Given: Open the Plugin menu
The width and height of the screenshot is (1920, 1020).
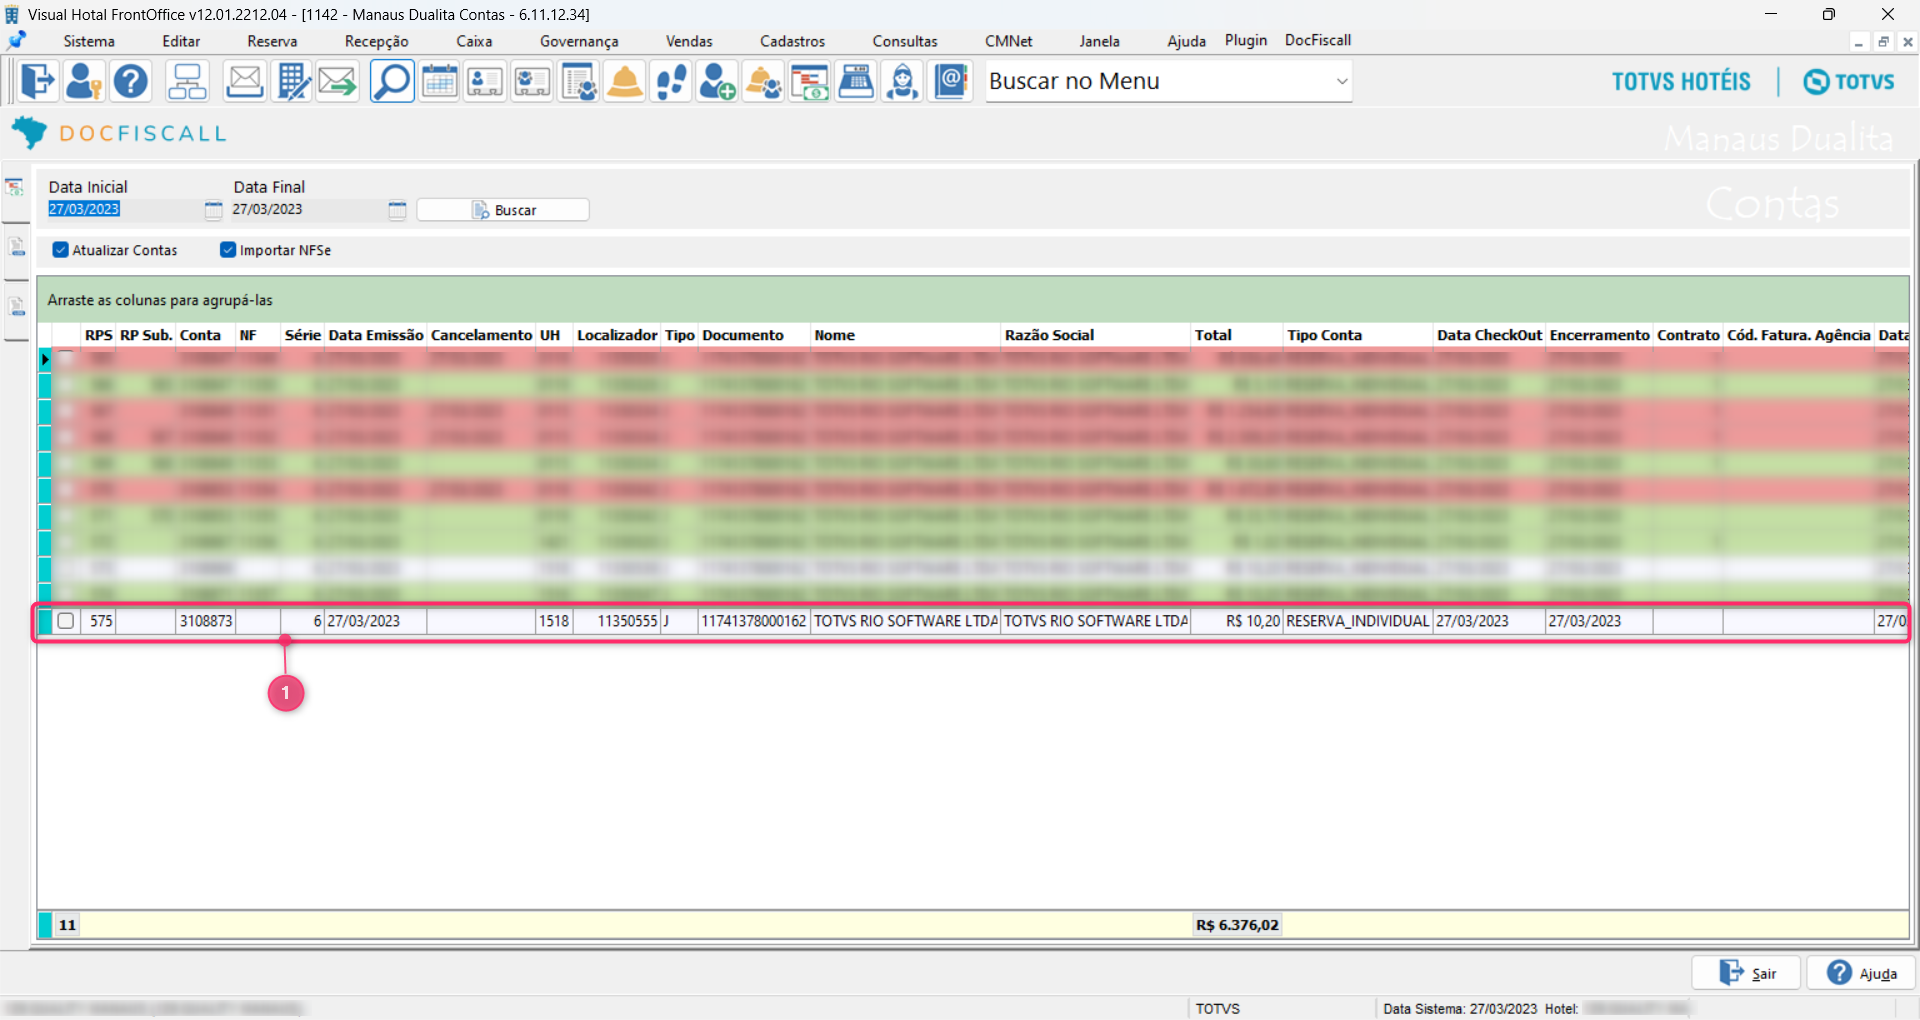Looking at the screenshot, I should [1246, 40].
